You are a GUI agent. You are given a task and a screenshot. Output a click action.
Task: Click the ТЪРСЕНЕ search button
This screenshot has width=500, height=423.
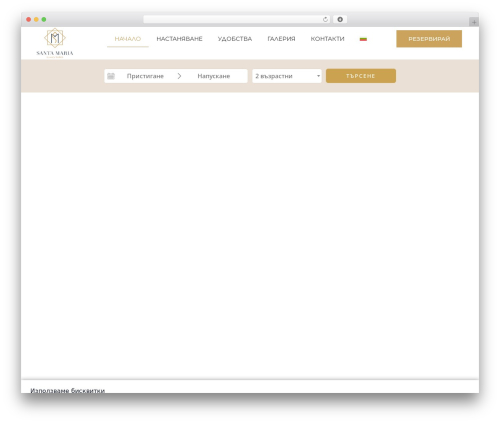pyautogui.click(x=361, y=76)
